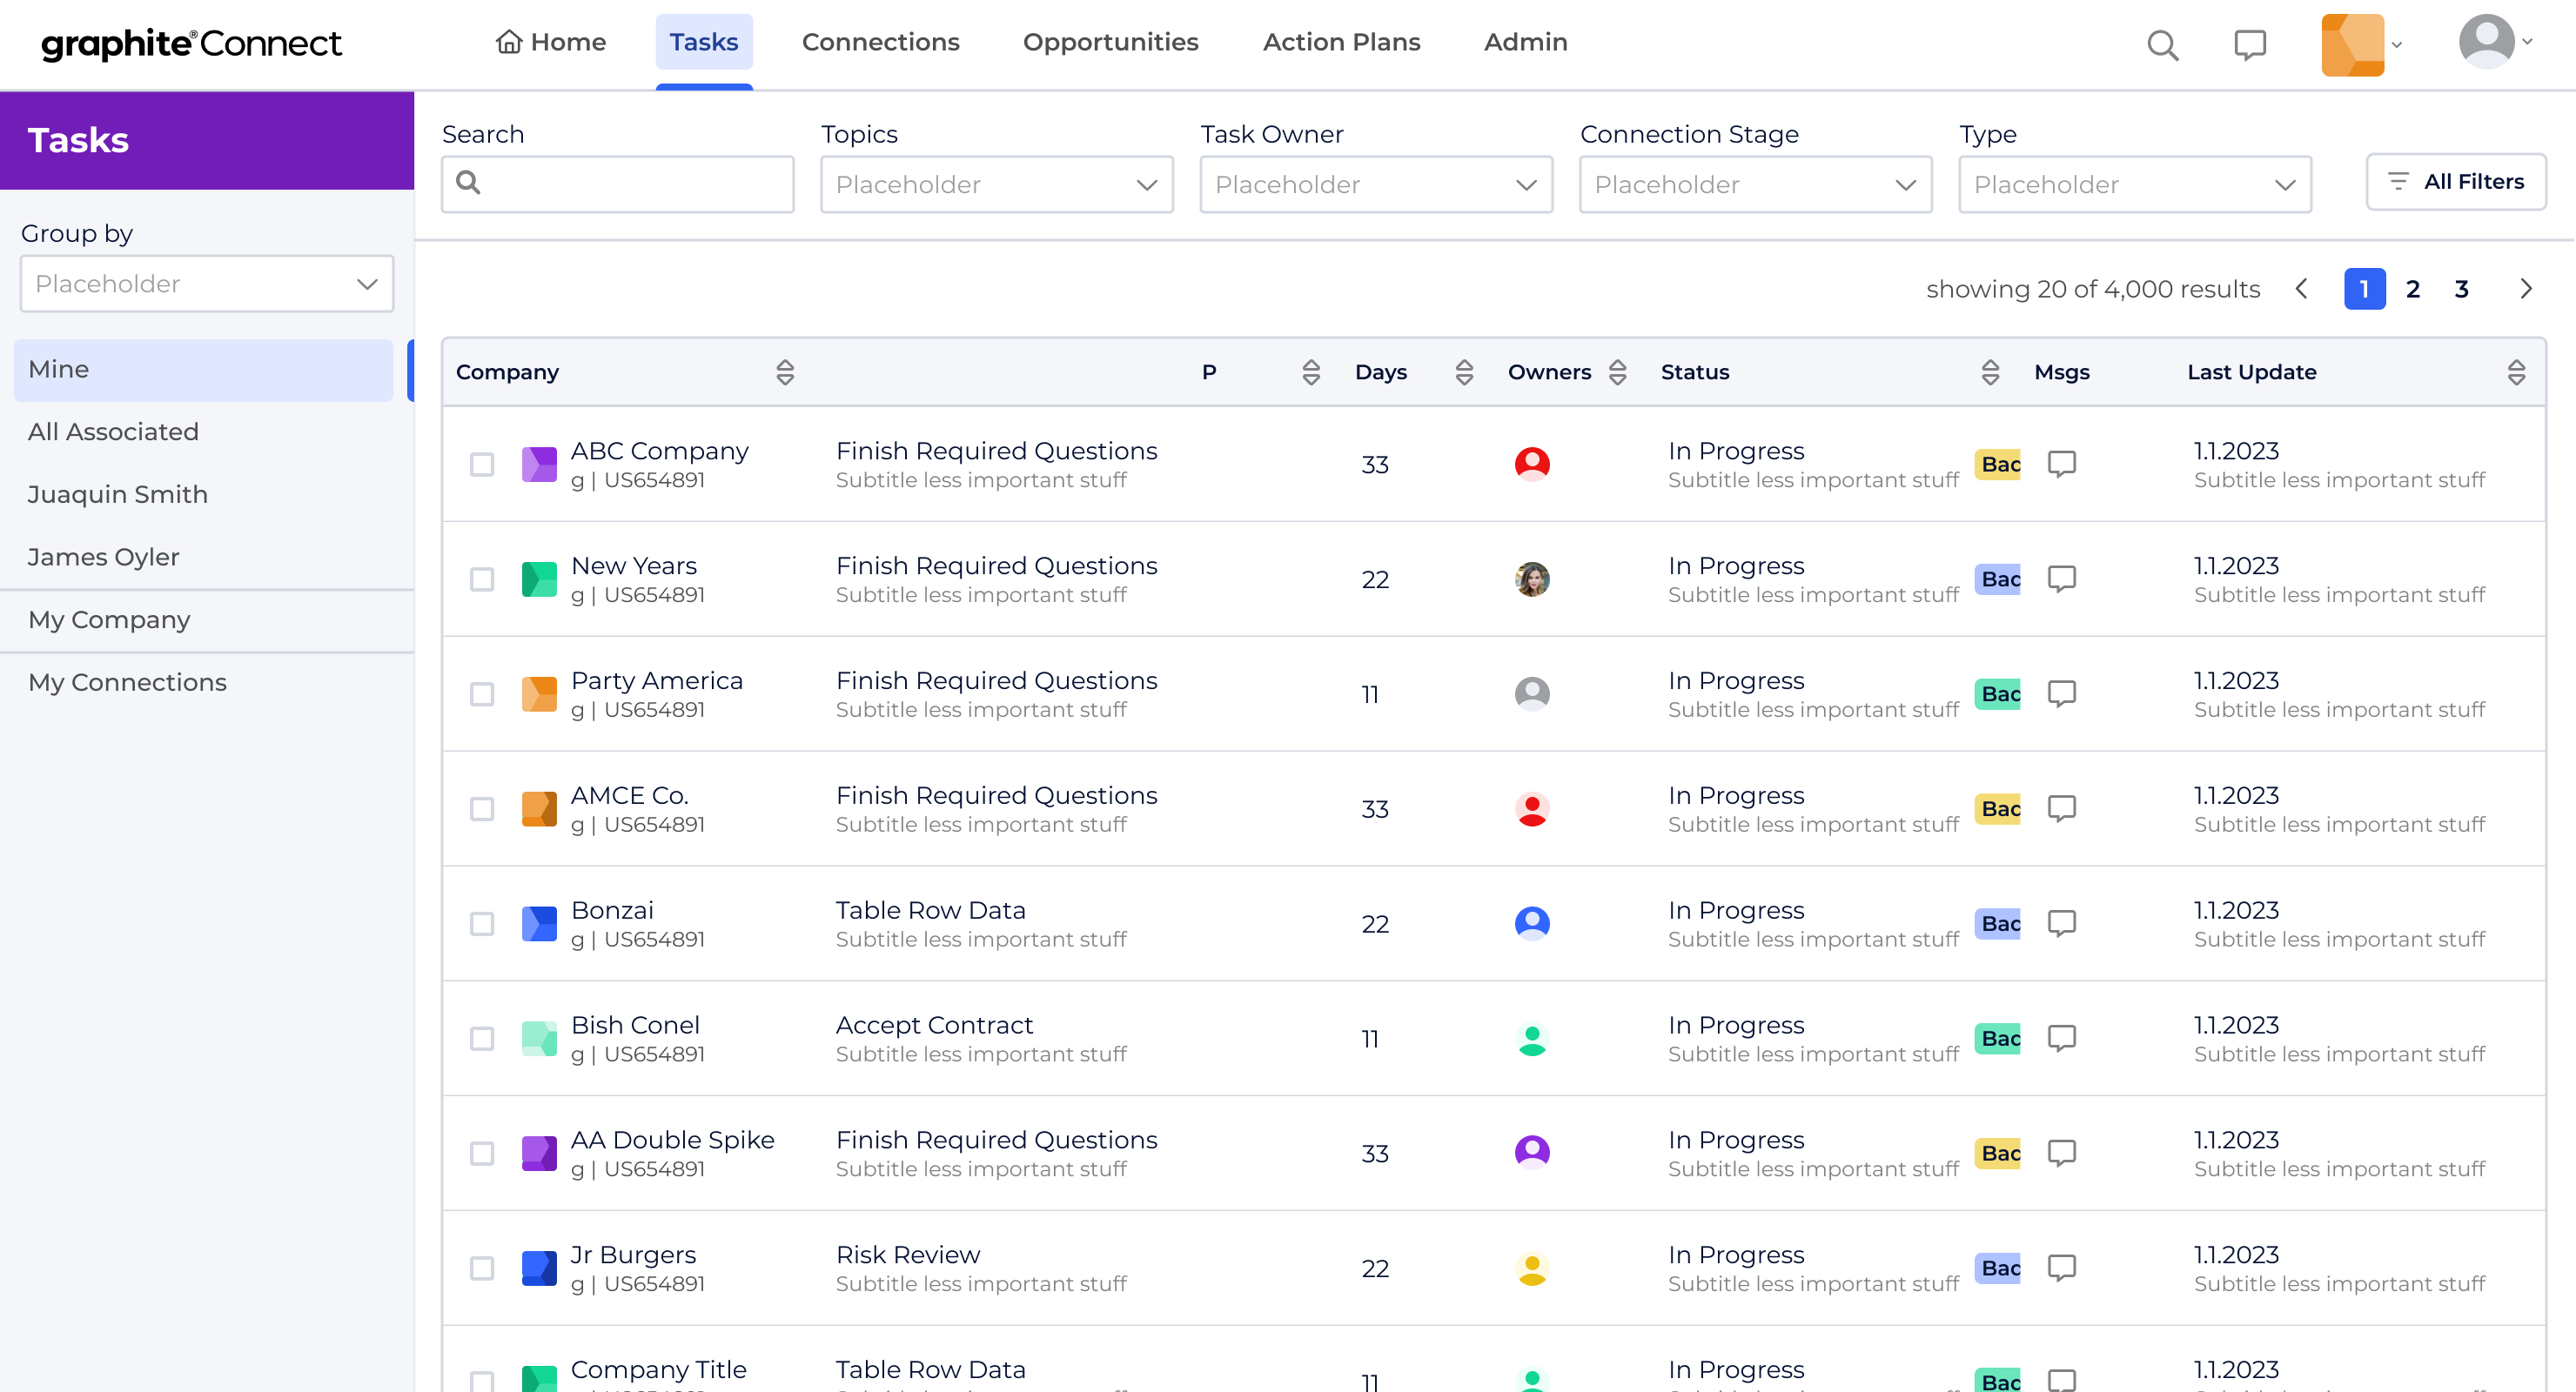
Task: Select the checkbox next to Party America
Action: coord(482,693)
